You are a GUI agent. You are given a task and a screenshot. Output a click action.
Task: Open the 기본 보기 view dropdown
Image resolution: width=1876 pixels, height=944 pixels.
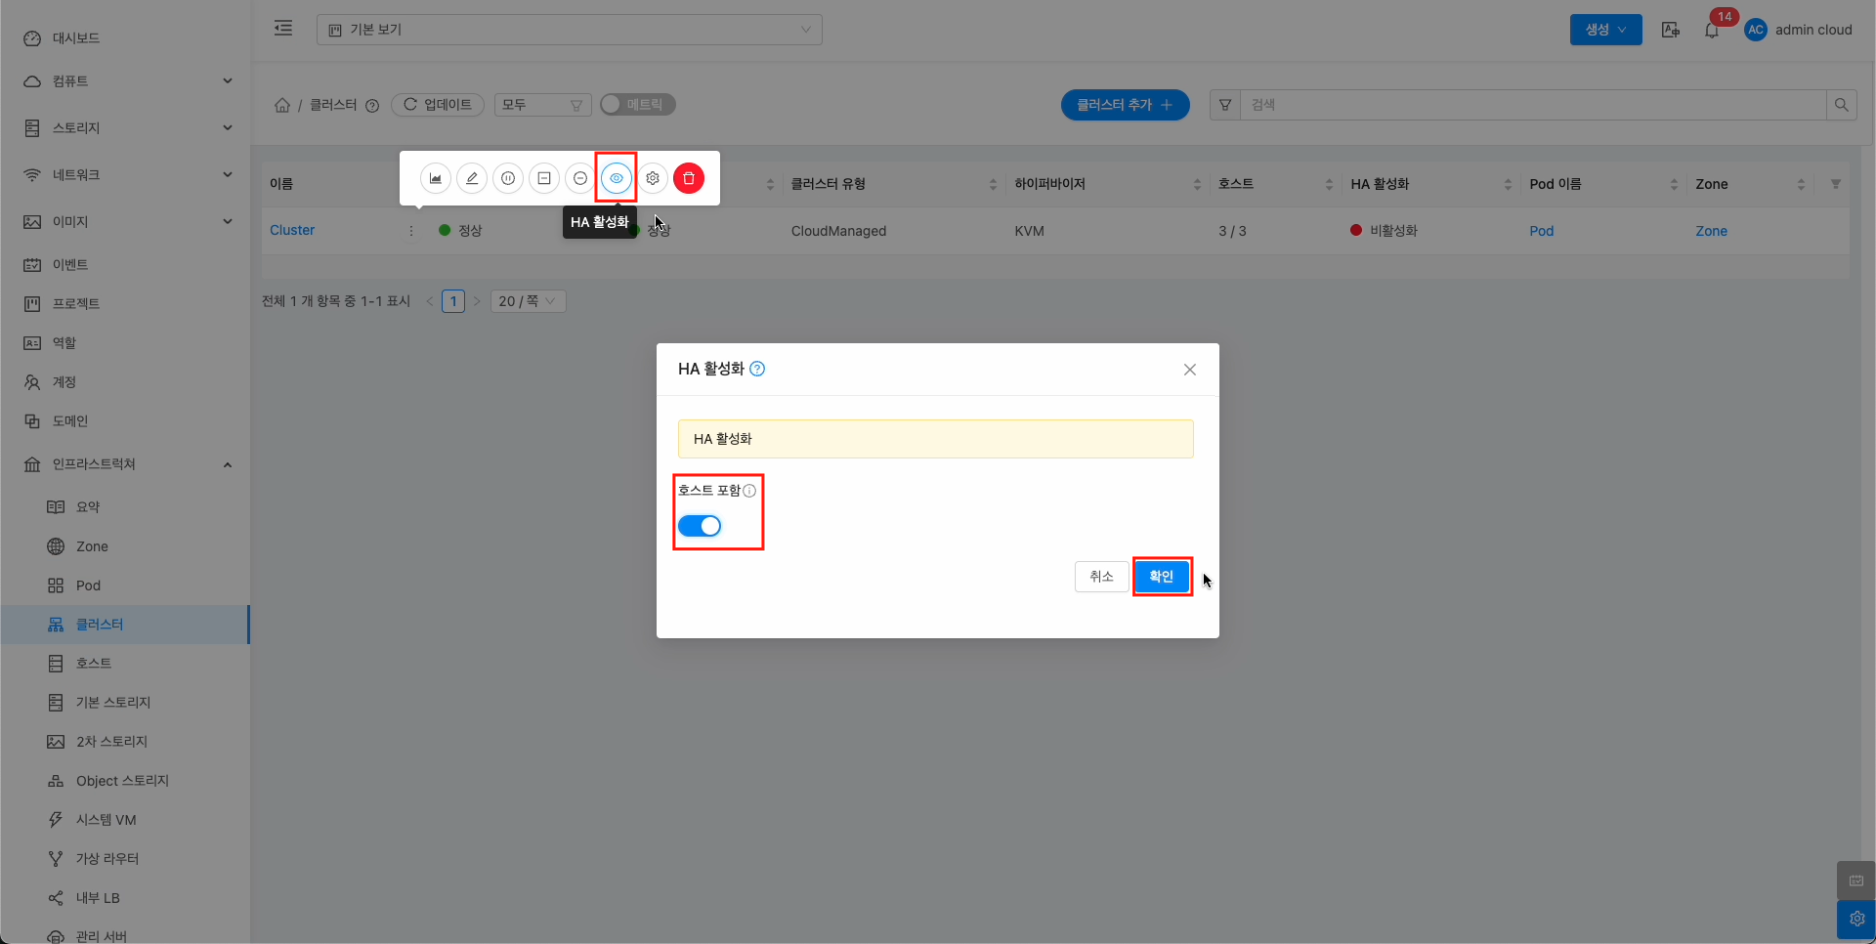point(569,30)
